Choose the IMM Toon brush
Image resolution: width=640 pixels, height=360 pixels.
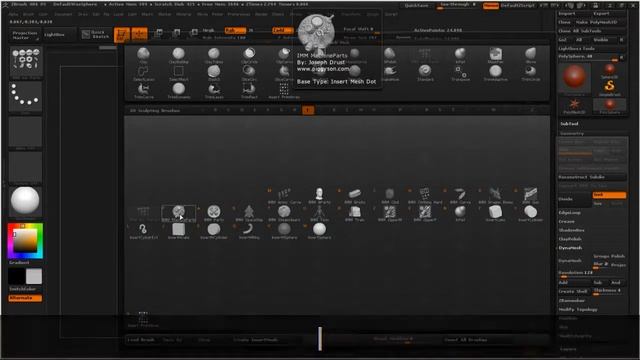point(319,213)
